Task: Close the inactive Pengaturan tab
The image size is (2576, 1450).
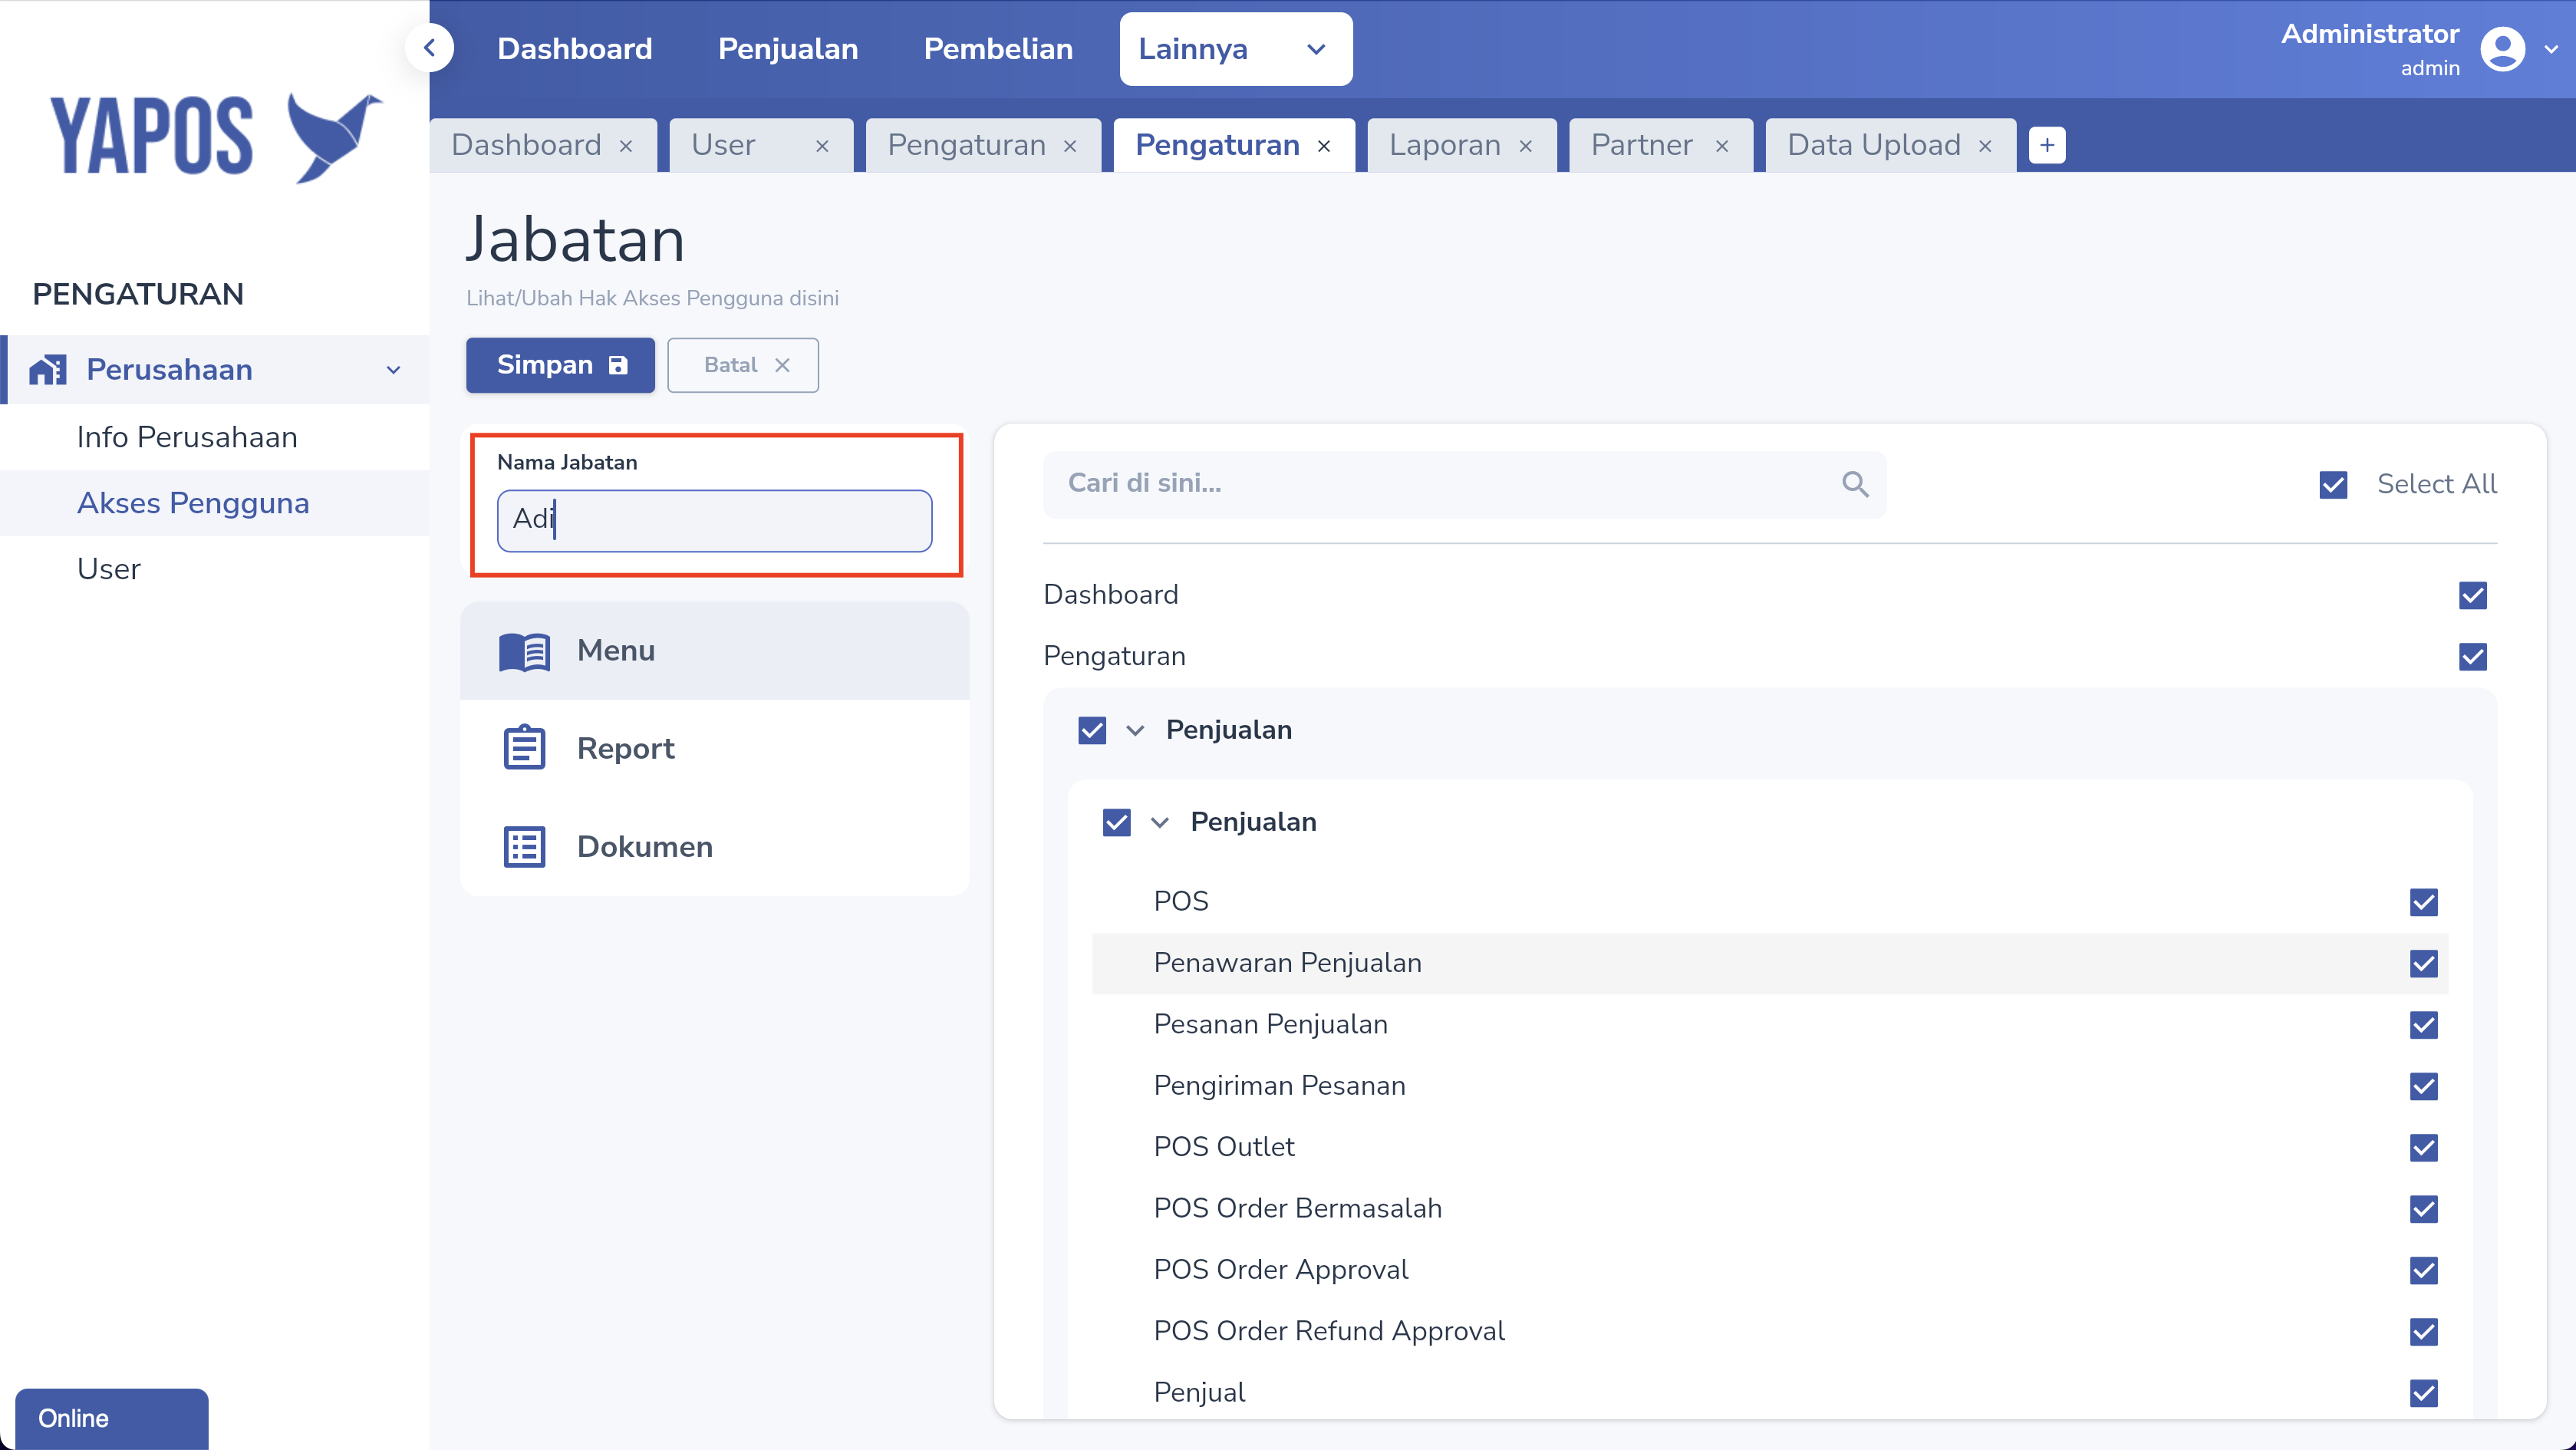Action: click(1070, 146)
